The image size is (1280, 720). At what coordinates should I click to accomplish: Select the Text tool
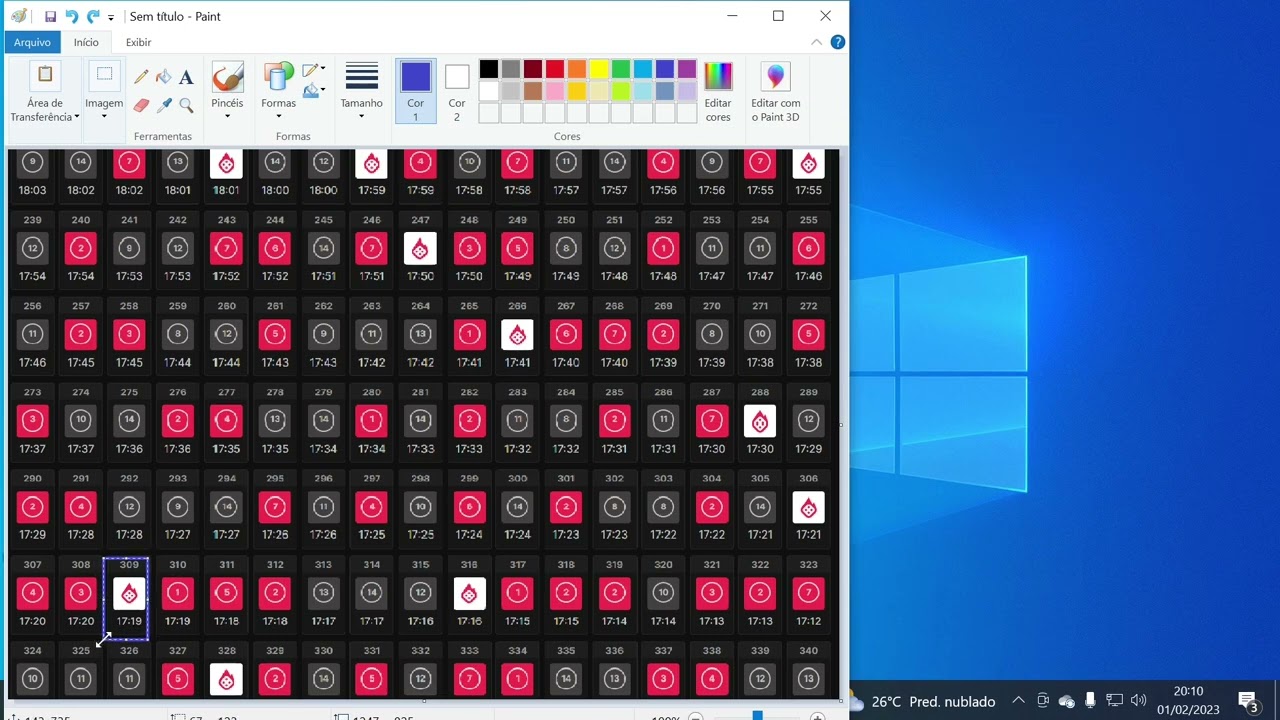pos(186,77)
